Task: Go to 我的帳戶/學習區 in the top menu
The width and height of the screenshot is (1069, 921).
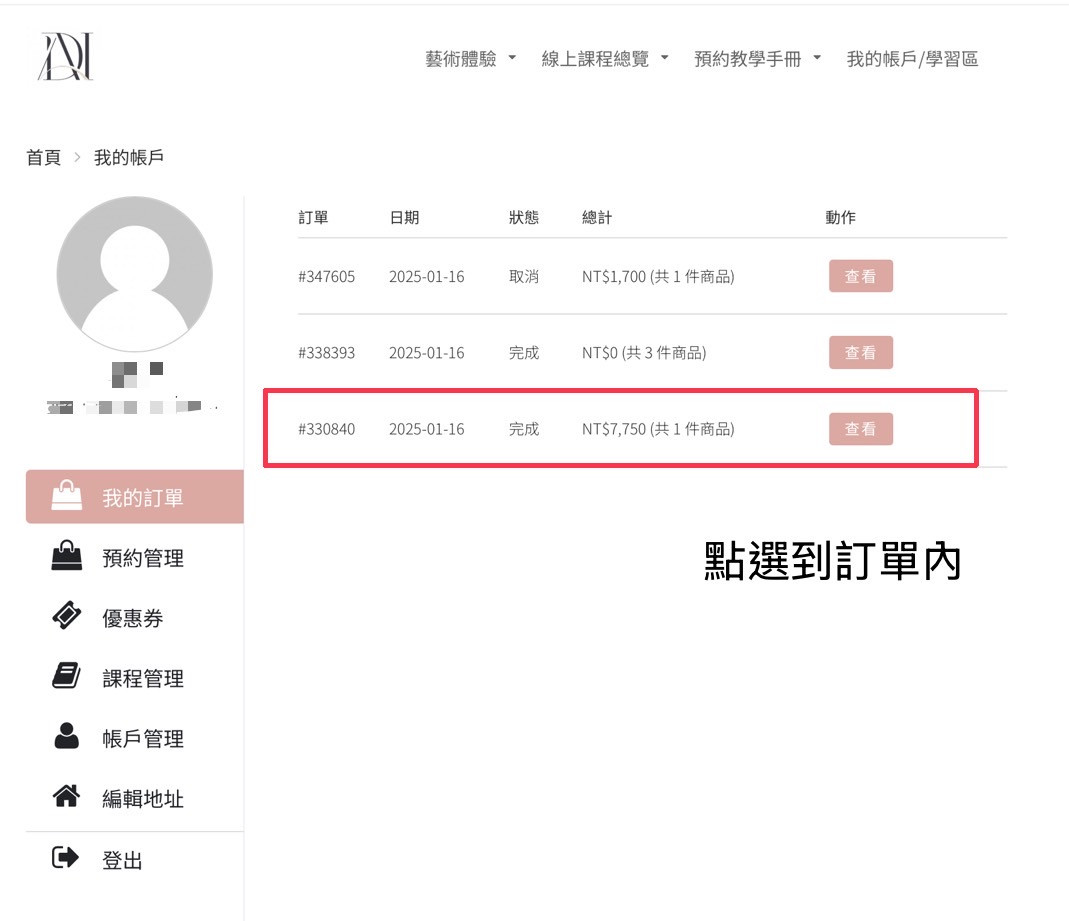Action: click(x=912, y=59)
